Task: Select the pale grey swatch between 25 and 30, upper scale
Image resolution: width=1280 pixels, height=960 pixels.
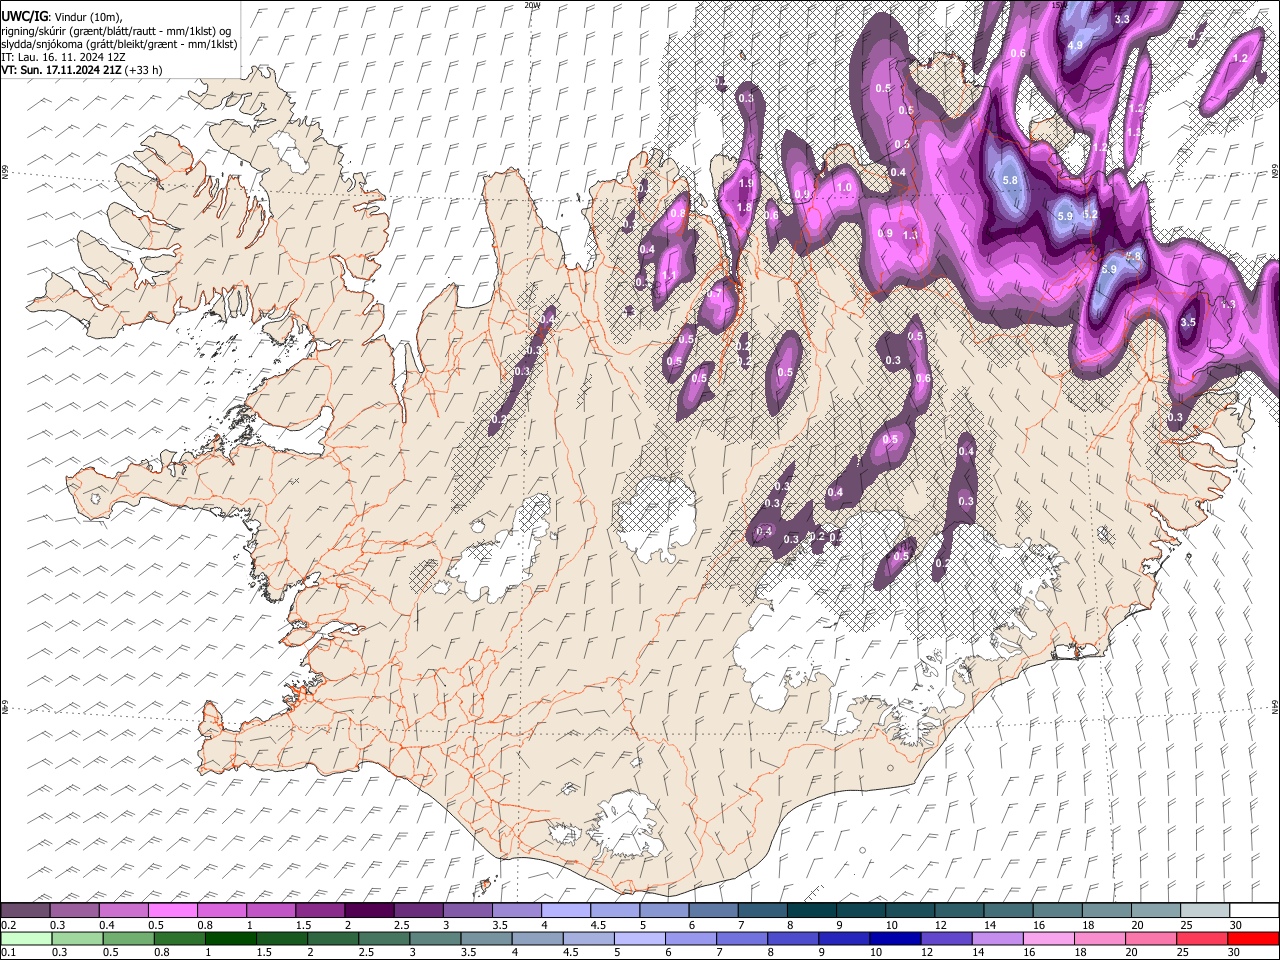Action: pyautogui.click(x=1203, y=911)
